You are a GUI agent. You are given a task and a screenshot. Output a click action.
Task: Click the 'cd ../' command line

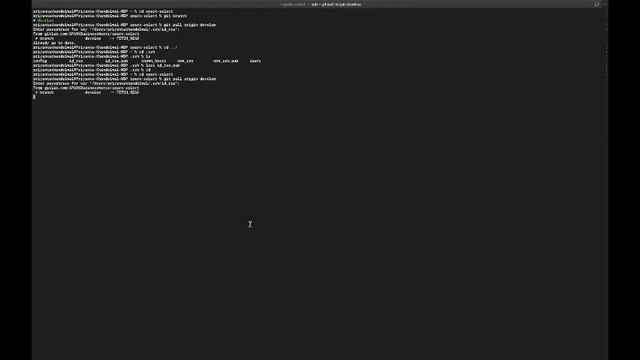105,47
